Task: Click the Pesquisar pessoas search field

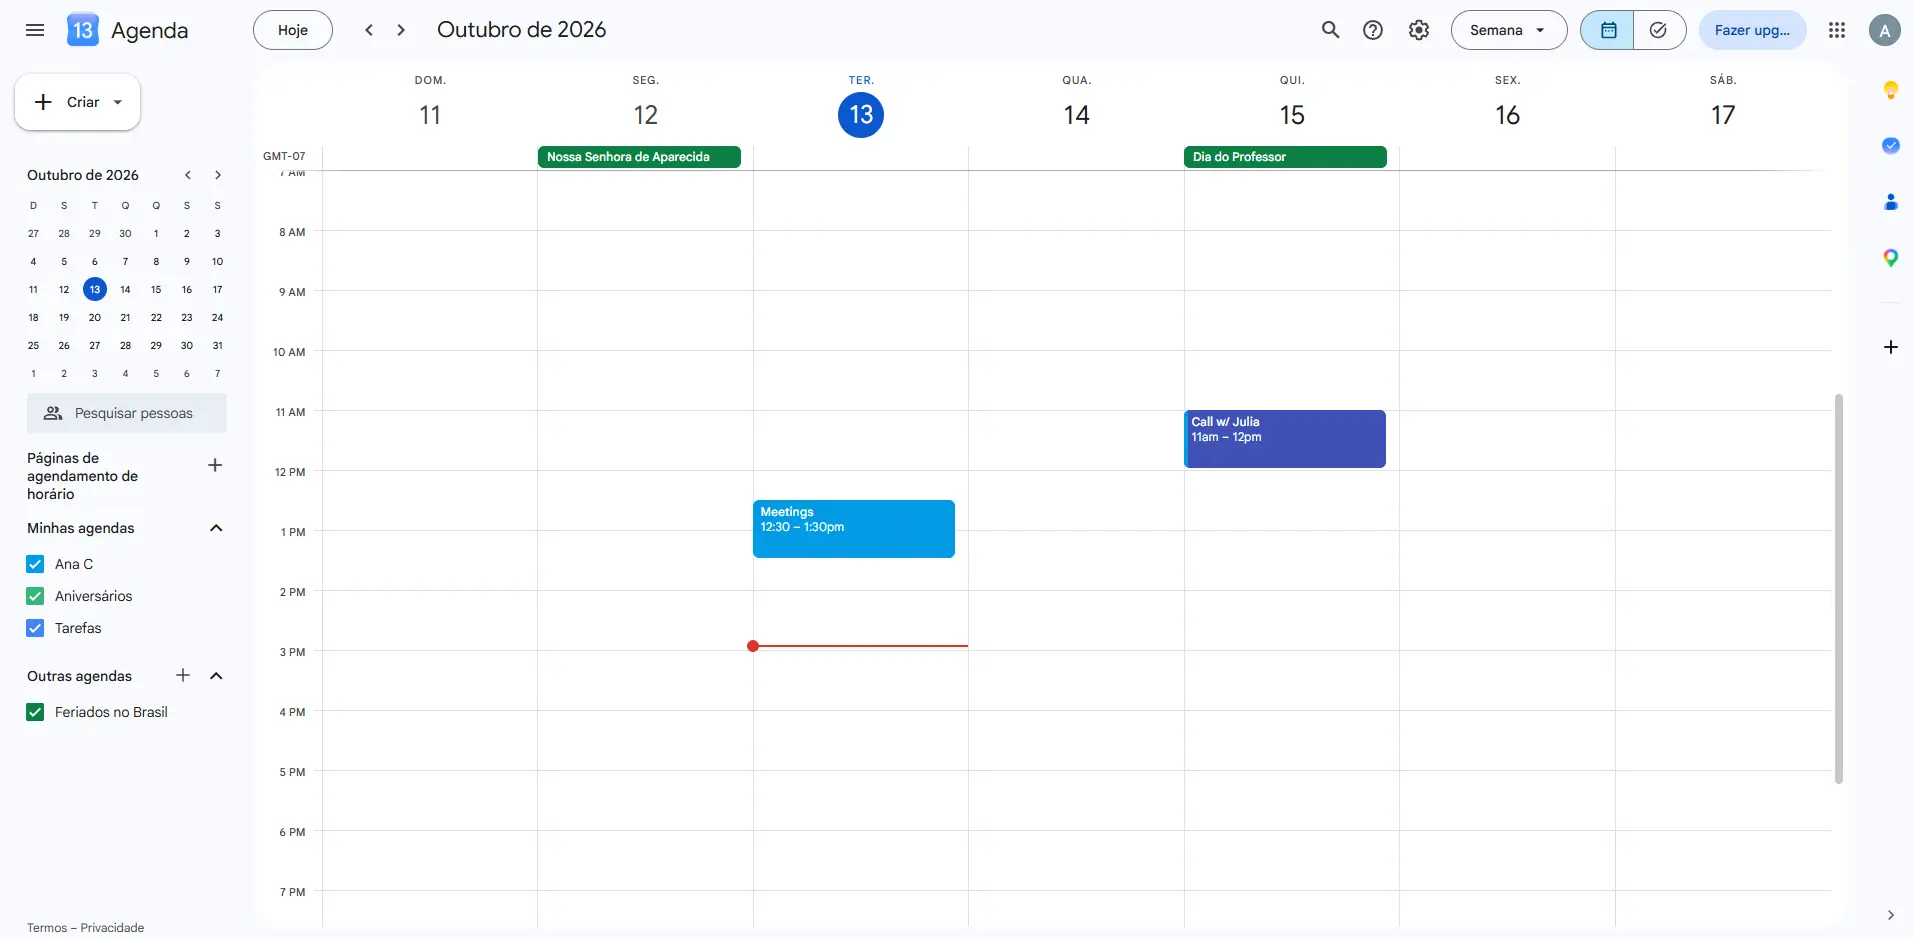Action: click(127, 413)
